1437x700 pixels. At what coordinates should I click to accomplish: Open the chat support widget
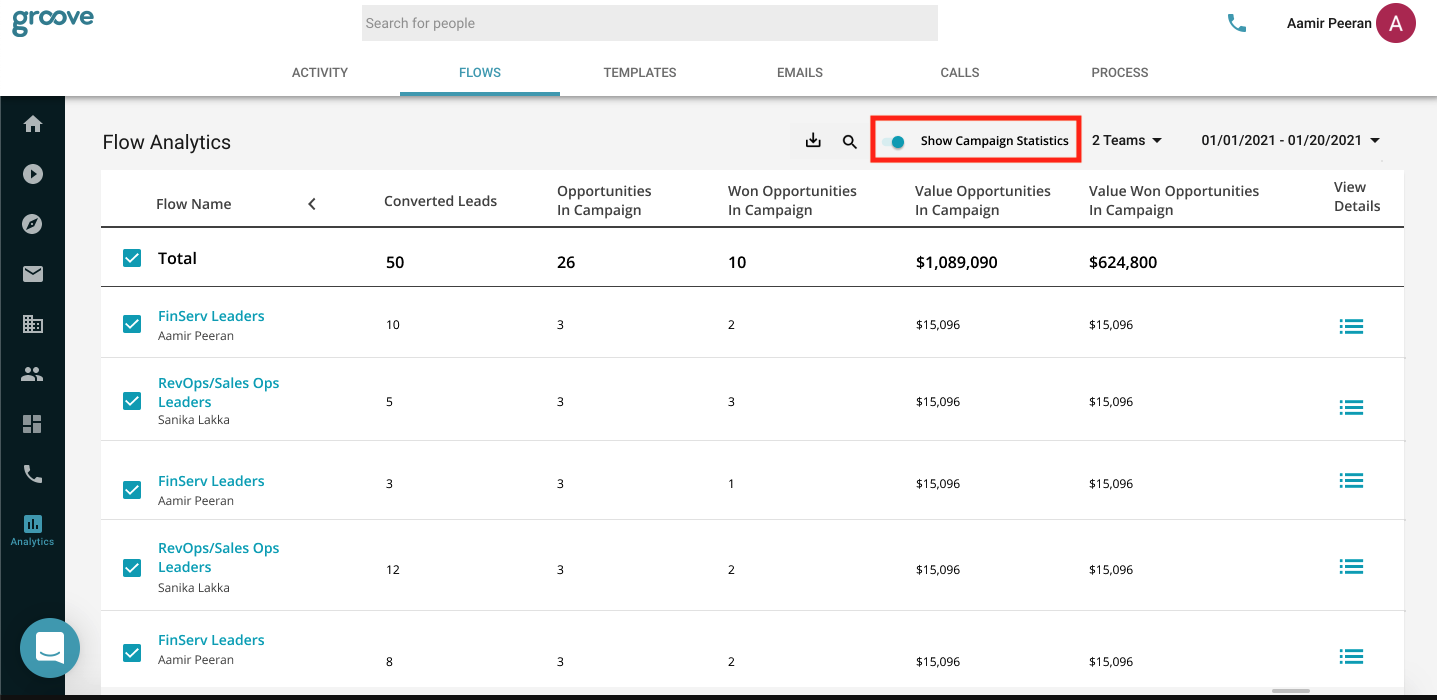[50, 648]
